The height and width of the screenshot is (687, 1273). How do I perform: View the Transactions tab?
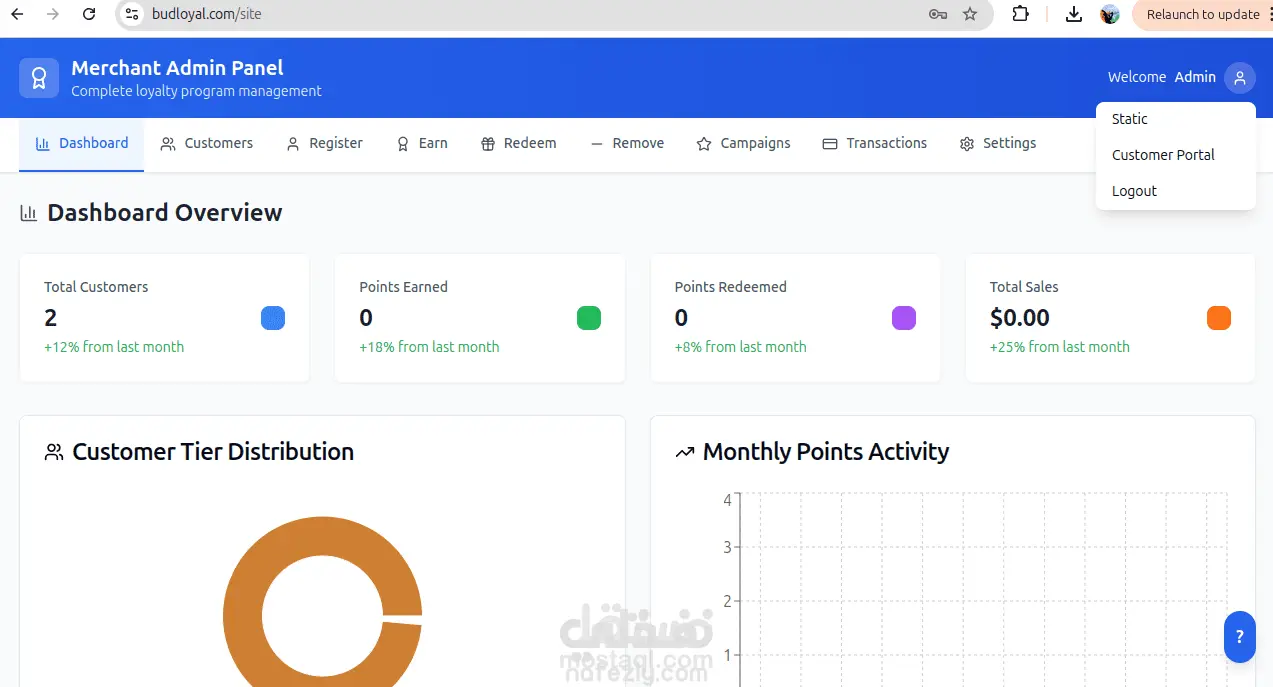pyautogui.click(x=874, y=143)
